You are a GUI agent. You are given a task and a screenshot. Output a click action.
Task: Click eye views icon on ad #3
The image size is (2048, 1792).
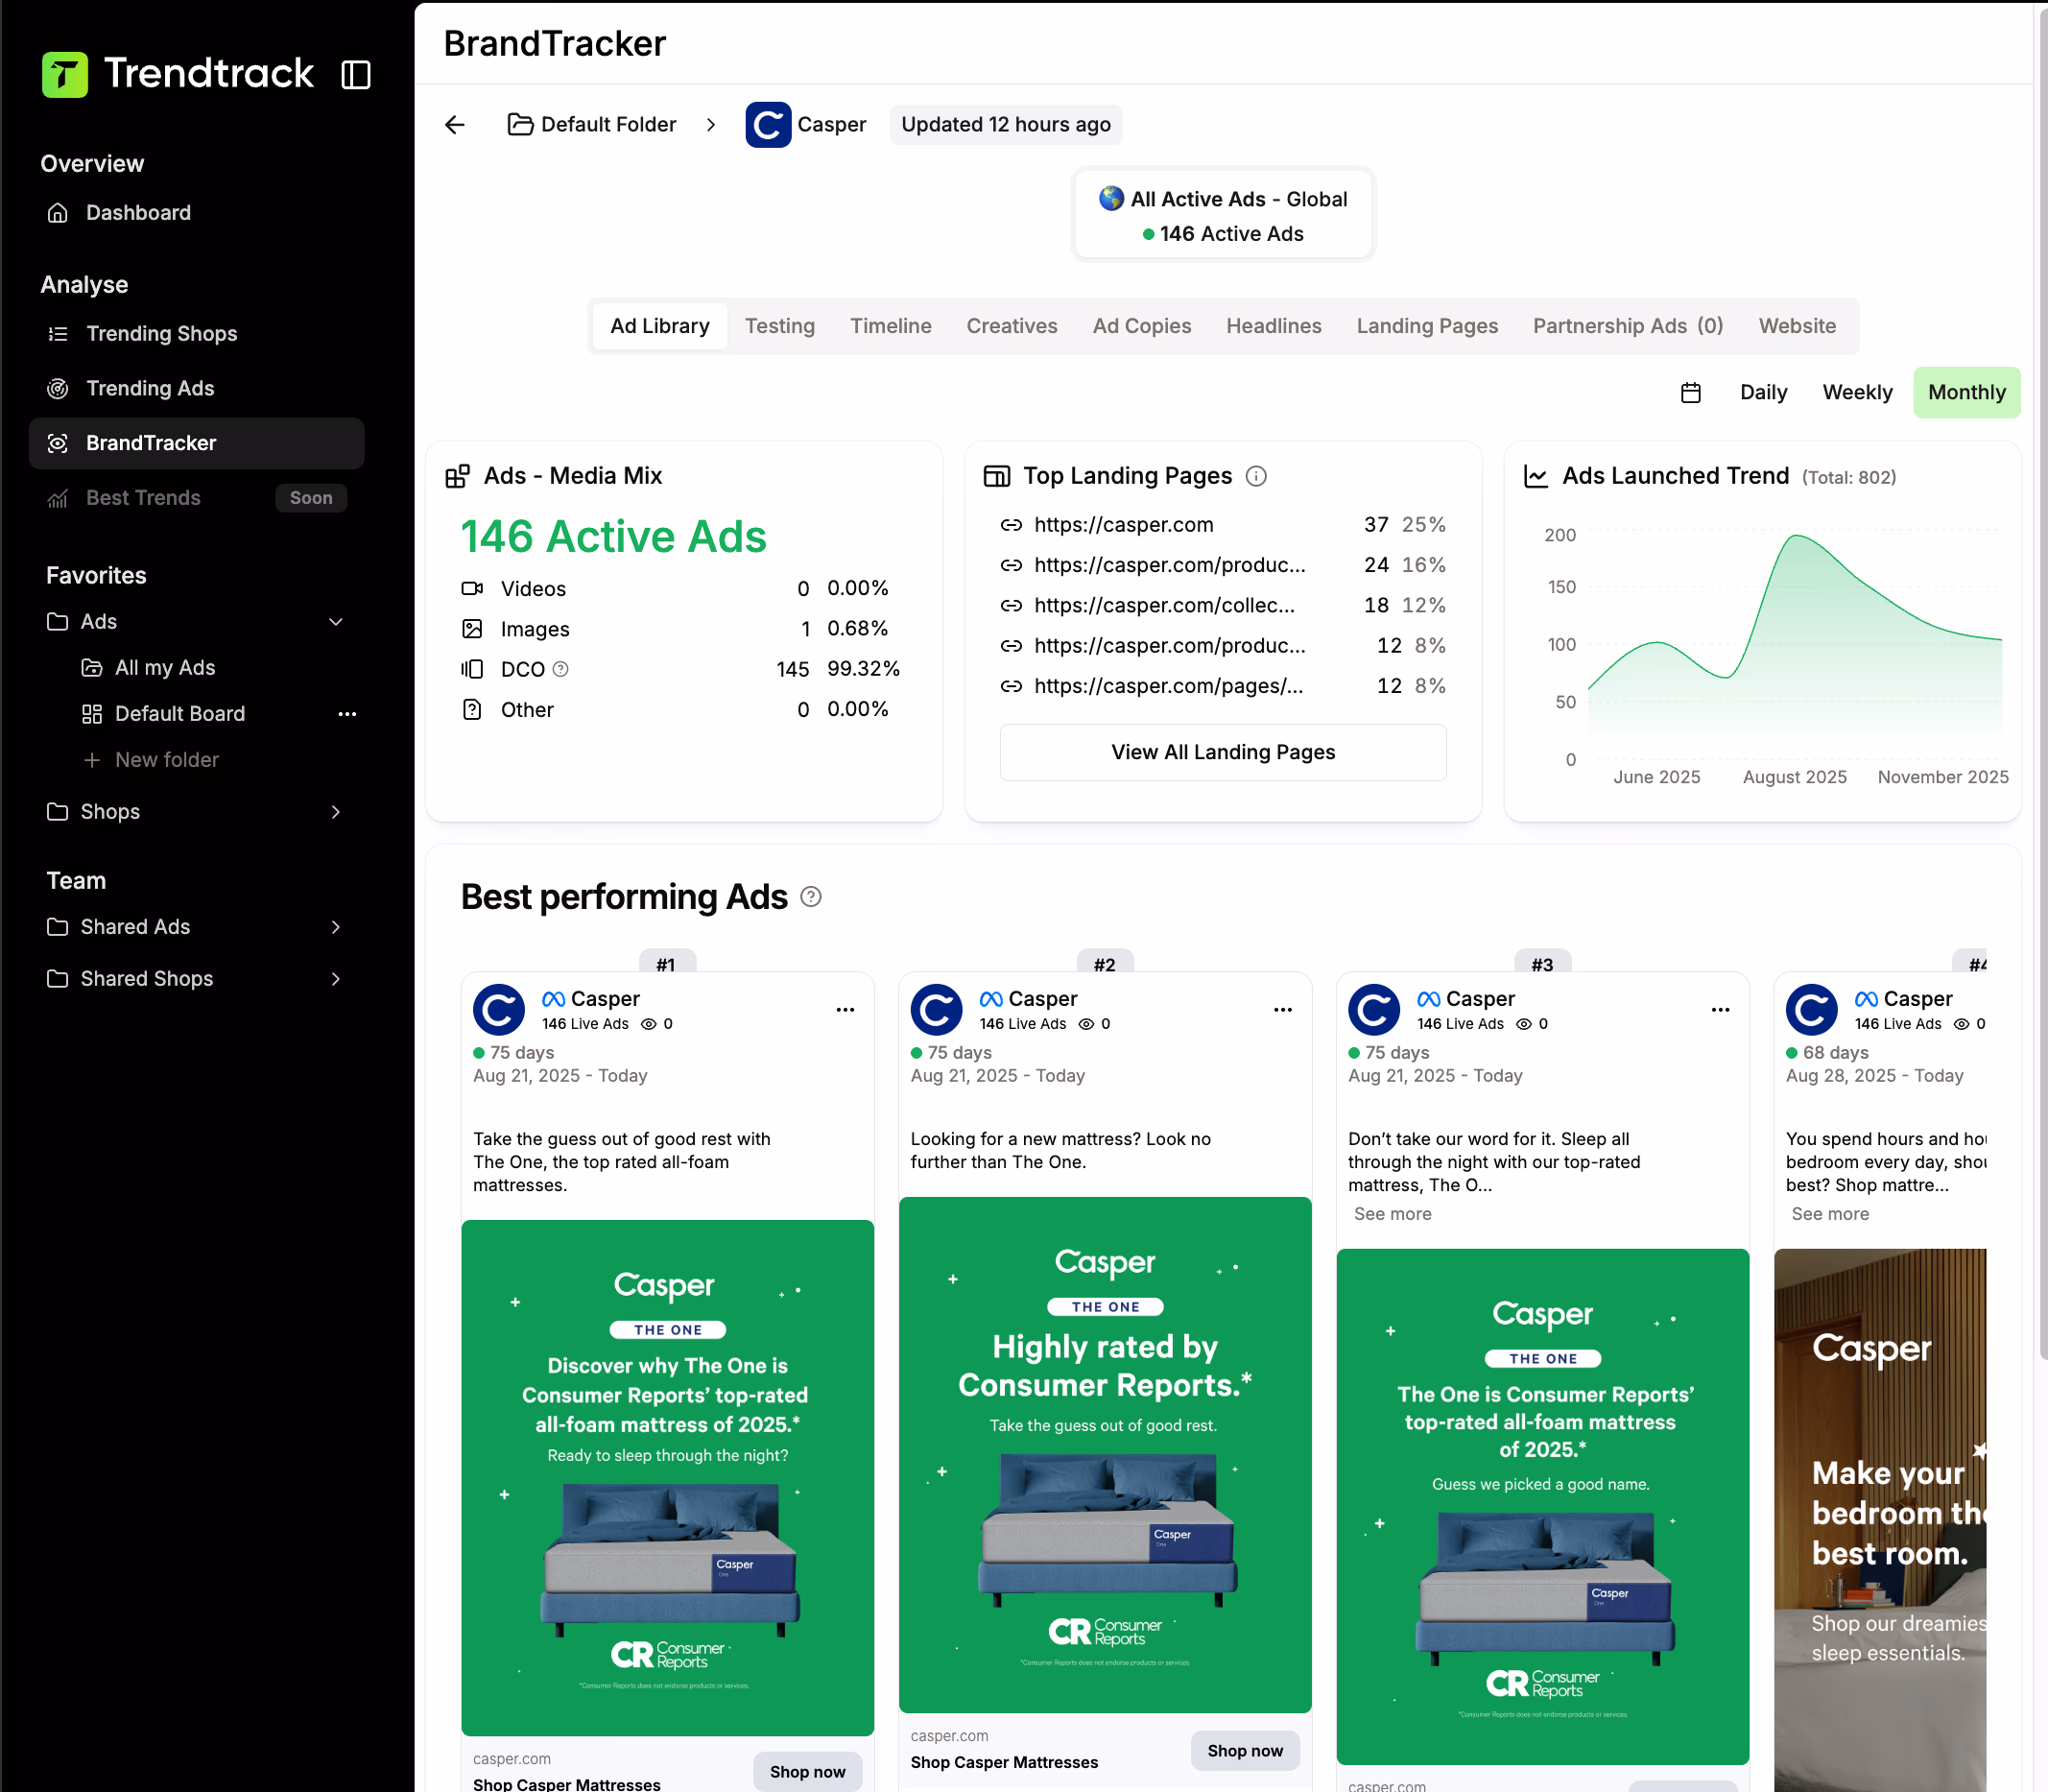point(1524,1024)
